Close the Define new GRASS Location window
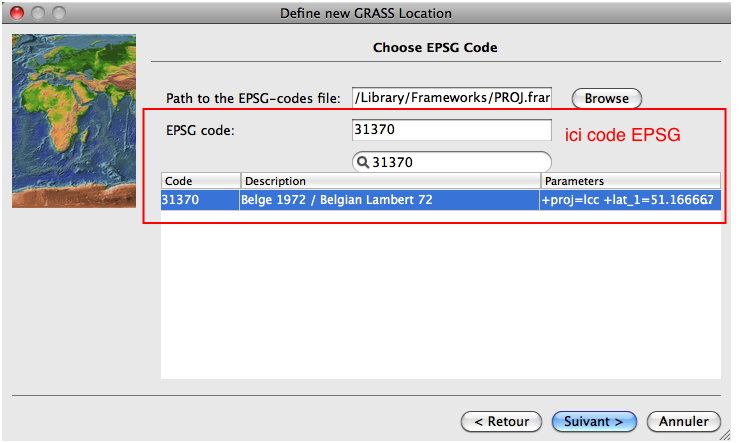Screen dimensions: 741x443 pyautogui.click(x=17, y=13)
